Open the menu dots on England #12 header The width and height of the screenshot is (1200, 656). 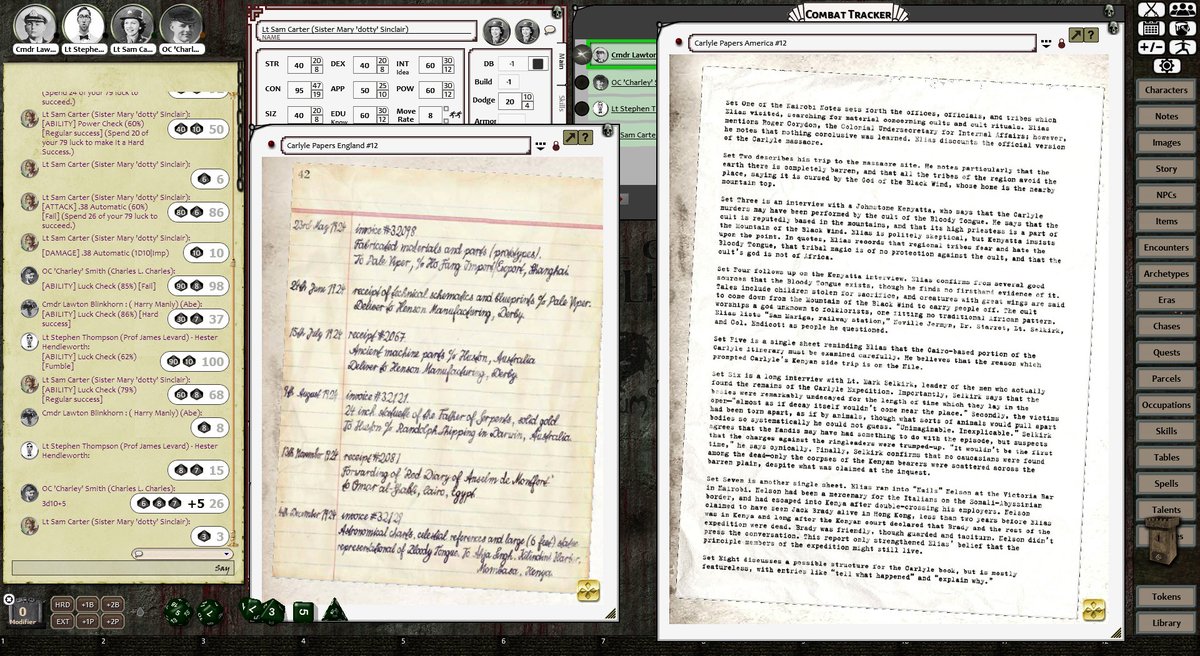541,146
